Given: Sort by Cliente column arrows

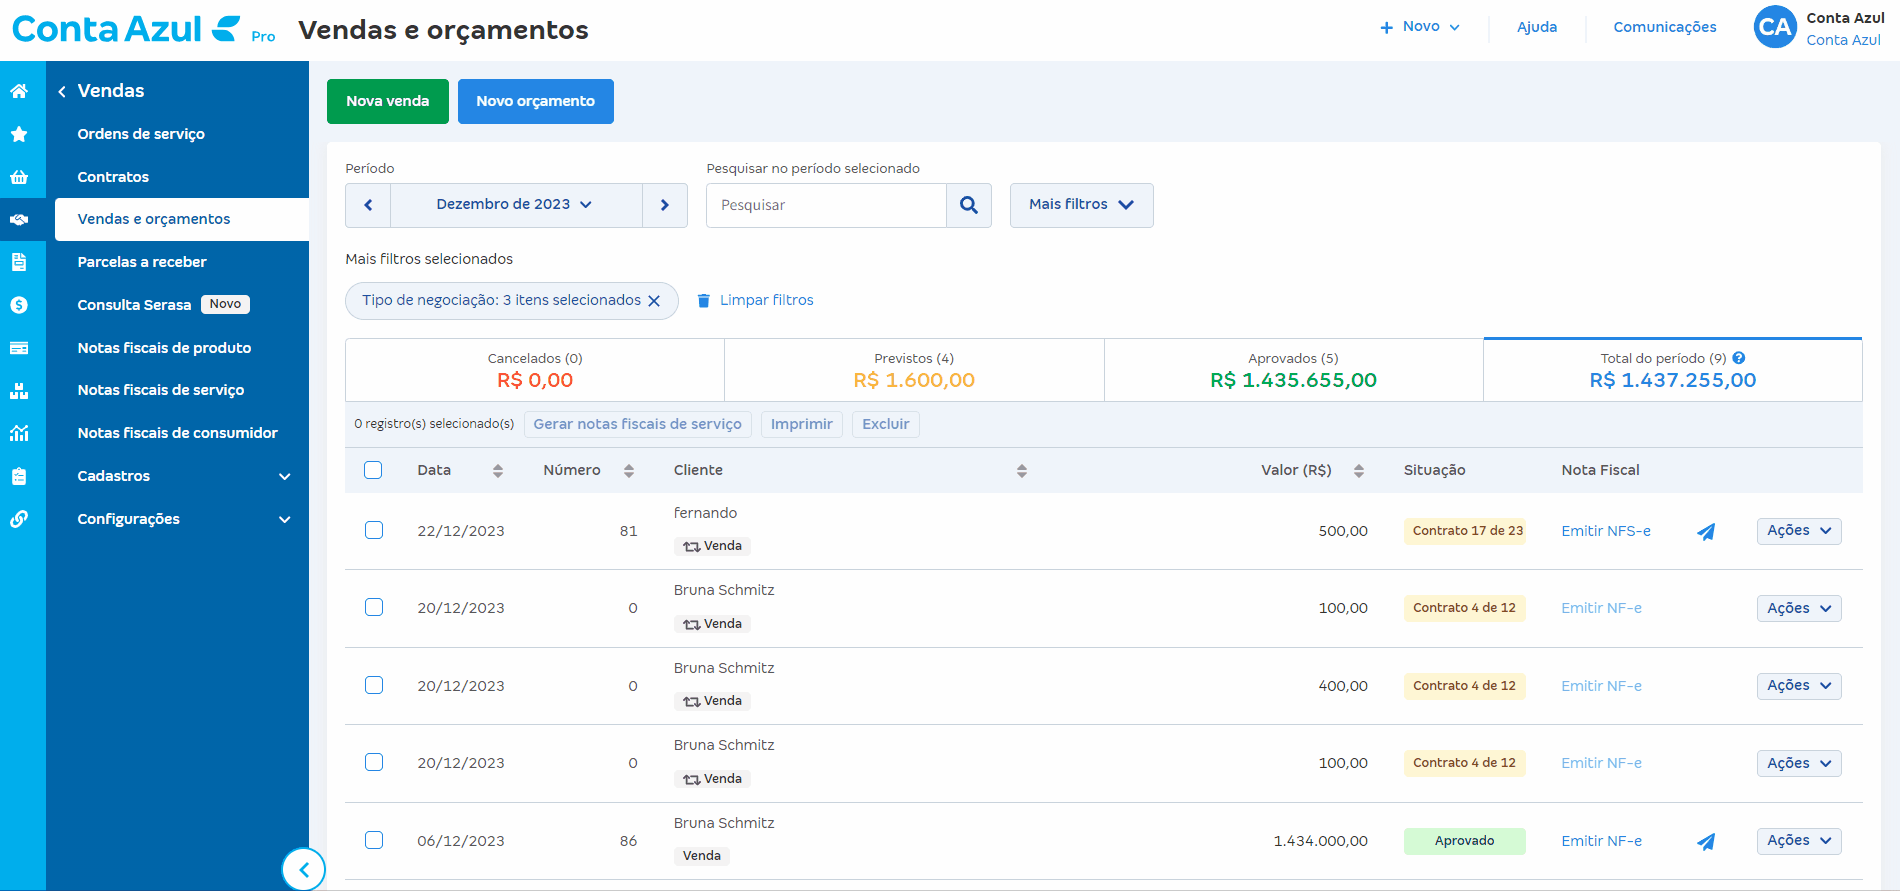Looking at the screenshot, I should pos(1022,471).
